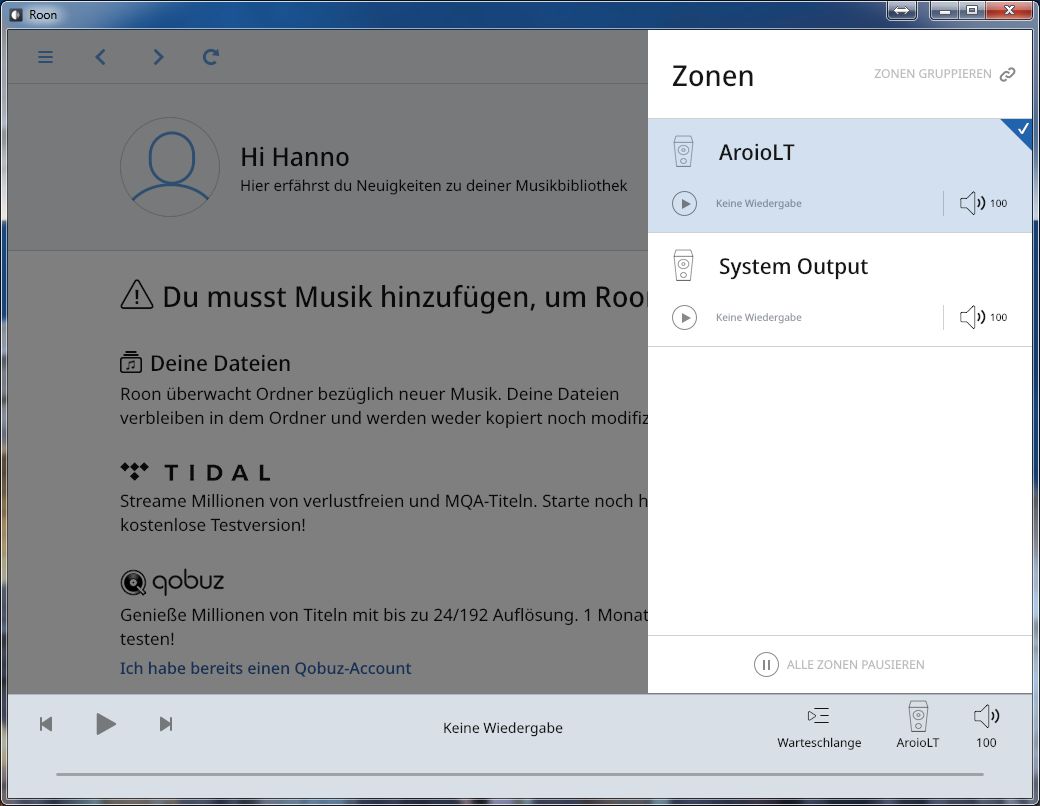
Task: Open AroioLT zone volume speaker icon
Action: coord(972,203)
